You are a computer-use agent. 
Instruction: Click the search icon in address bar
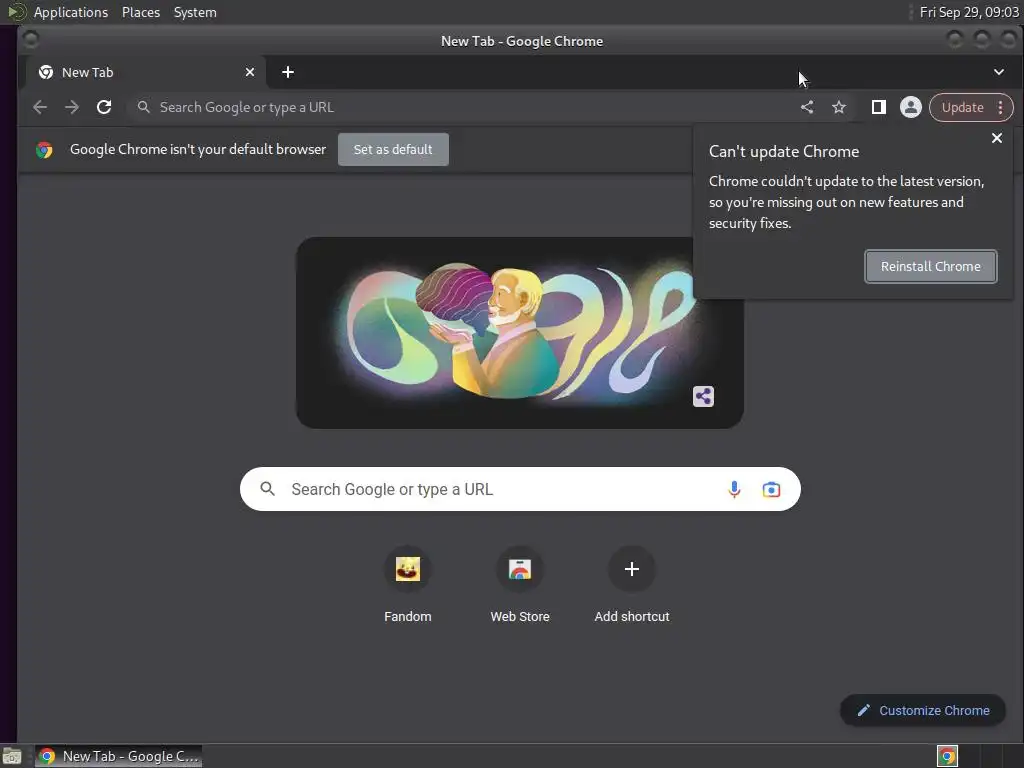click(144, 107)
